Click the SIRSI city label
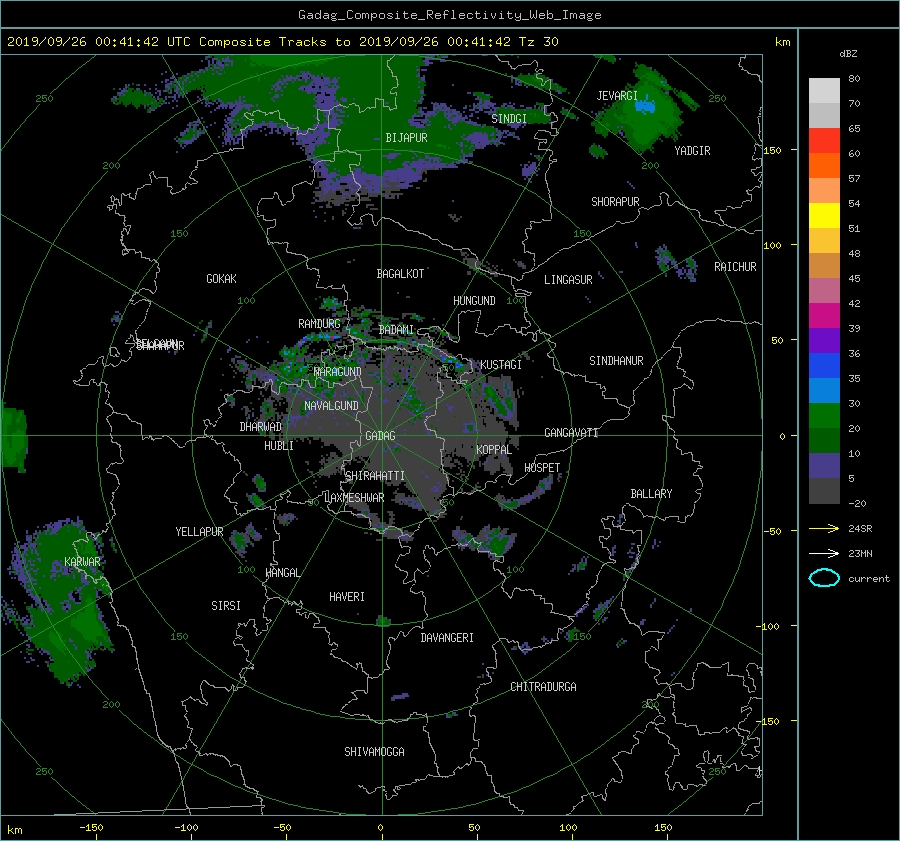Screen dimensions: 900x841 [226, 606]
